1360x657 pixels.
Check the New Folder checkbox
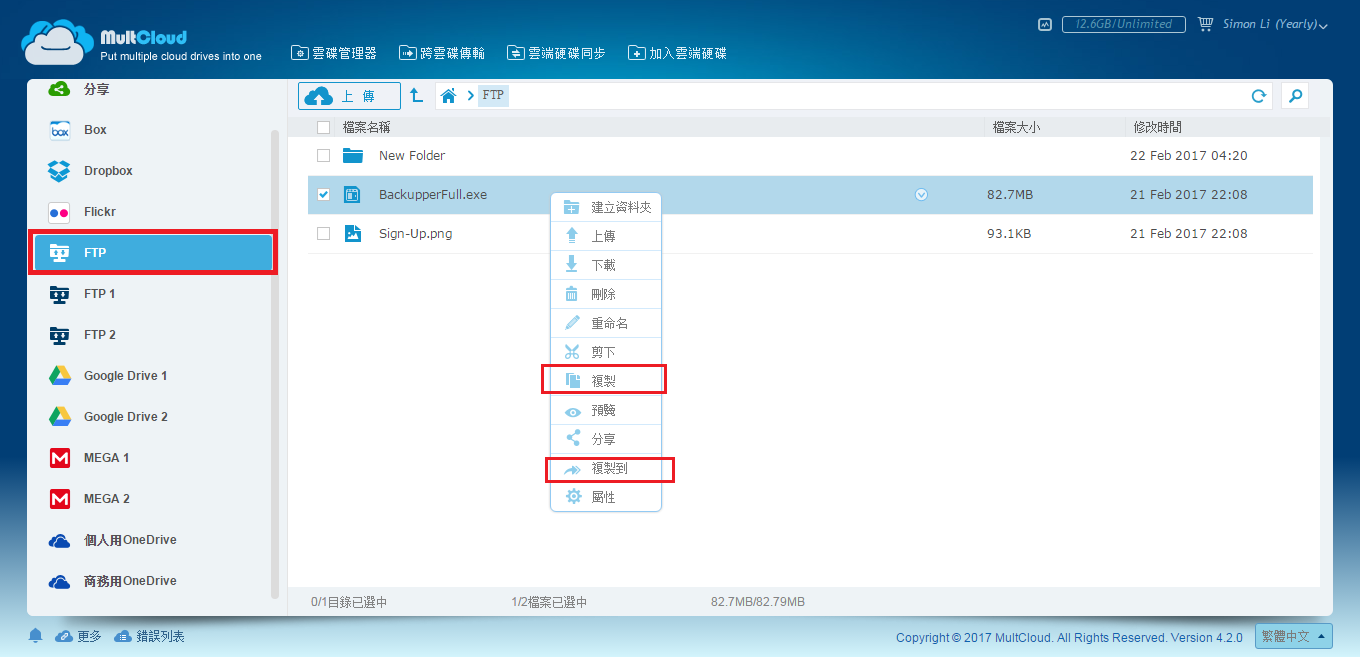pos(323,156)
